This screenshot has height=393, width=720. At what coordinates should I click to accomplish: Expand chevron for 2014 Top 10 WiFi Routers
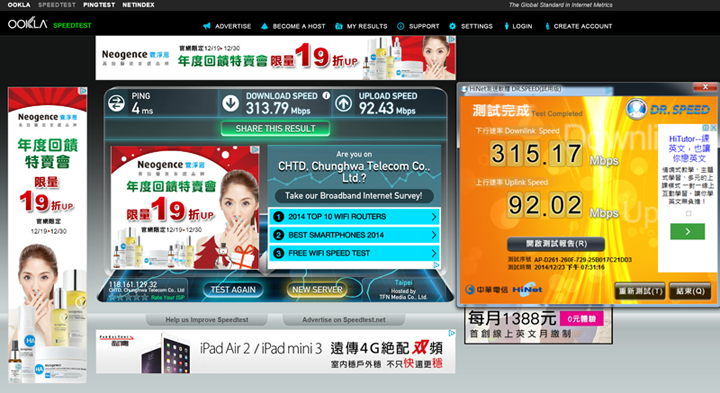[x=434, y=216]
